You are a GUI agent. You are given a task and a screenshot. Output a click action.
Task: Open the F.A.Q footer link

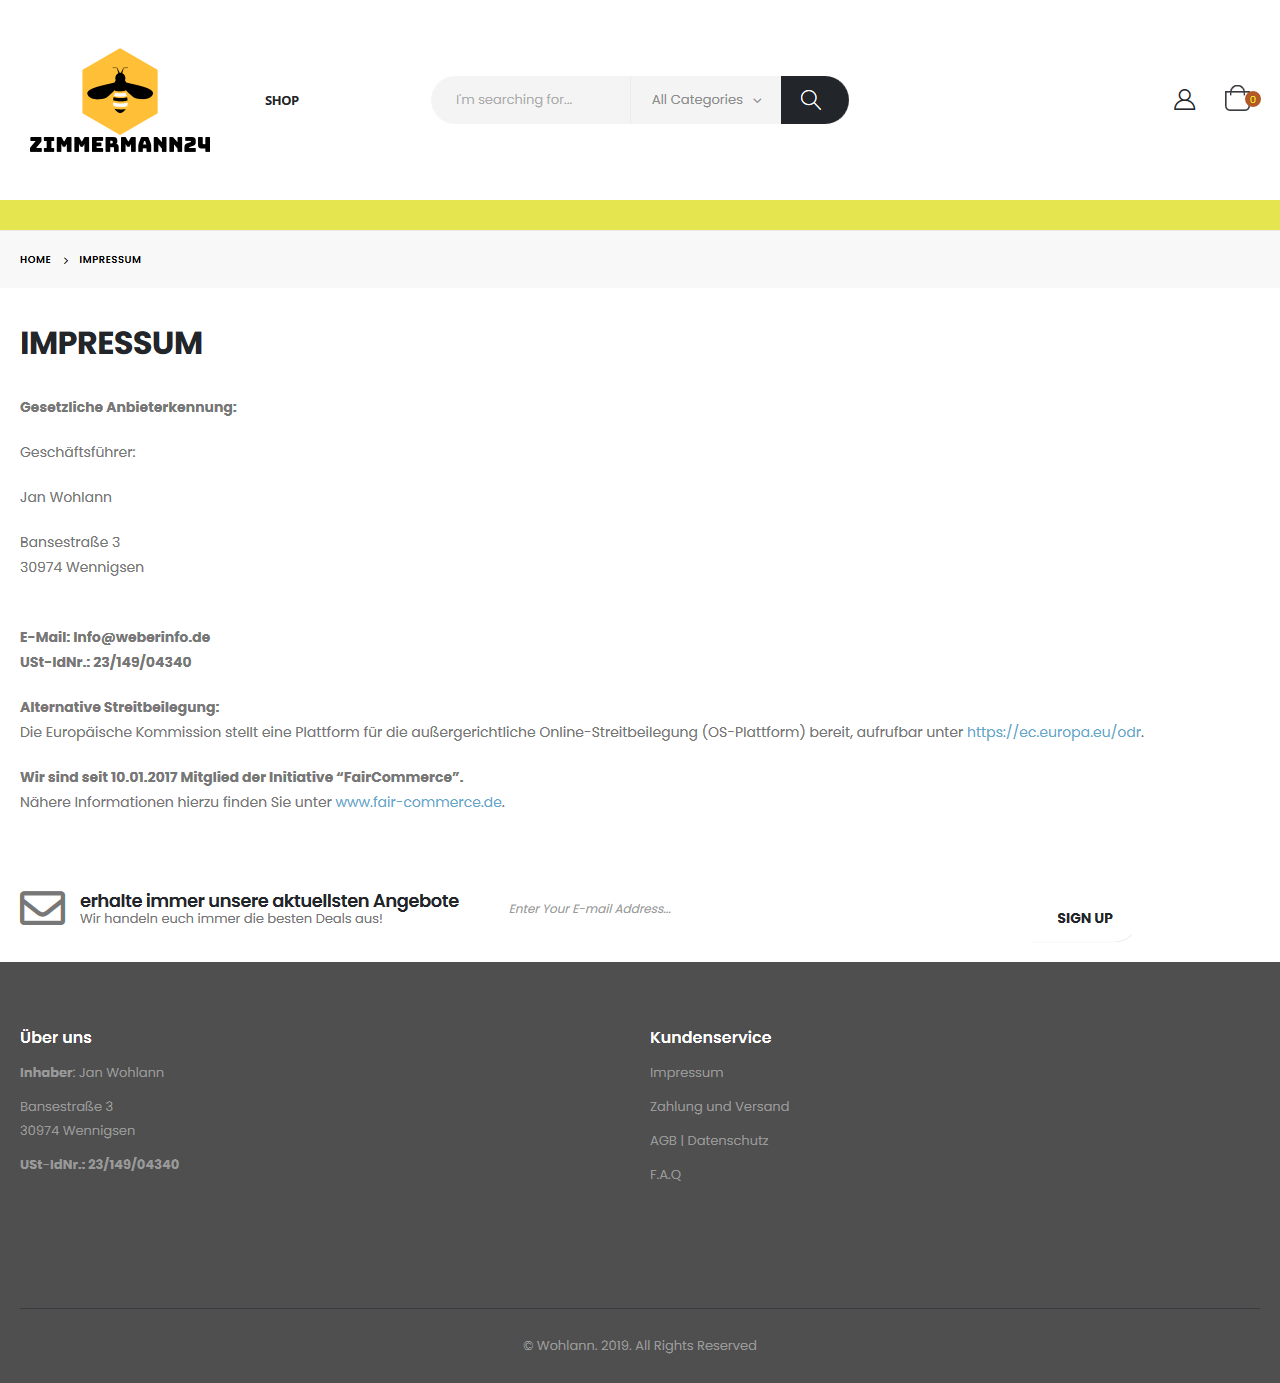(x=666, y=1174)
